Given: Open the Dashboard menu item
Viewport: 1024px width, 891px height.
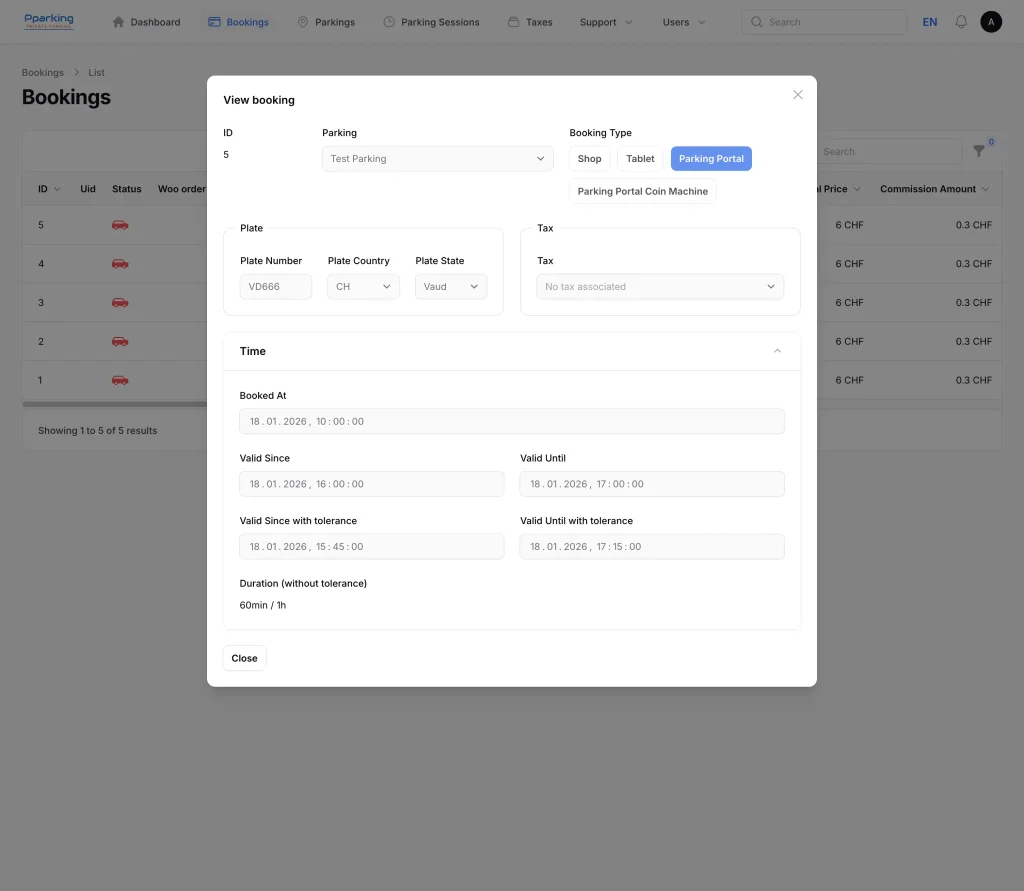Looking at the screenshot, I should 146,22.
